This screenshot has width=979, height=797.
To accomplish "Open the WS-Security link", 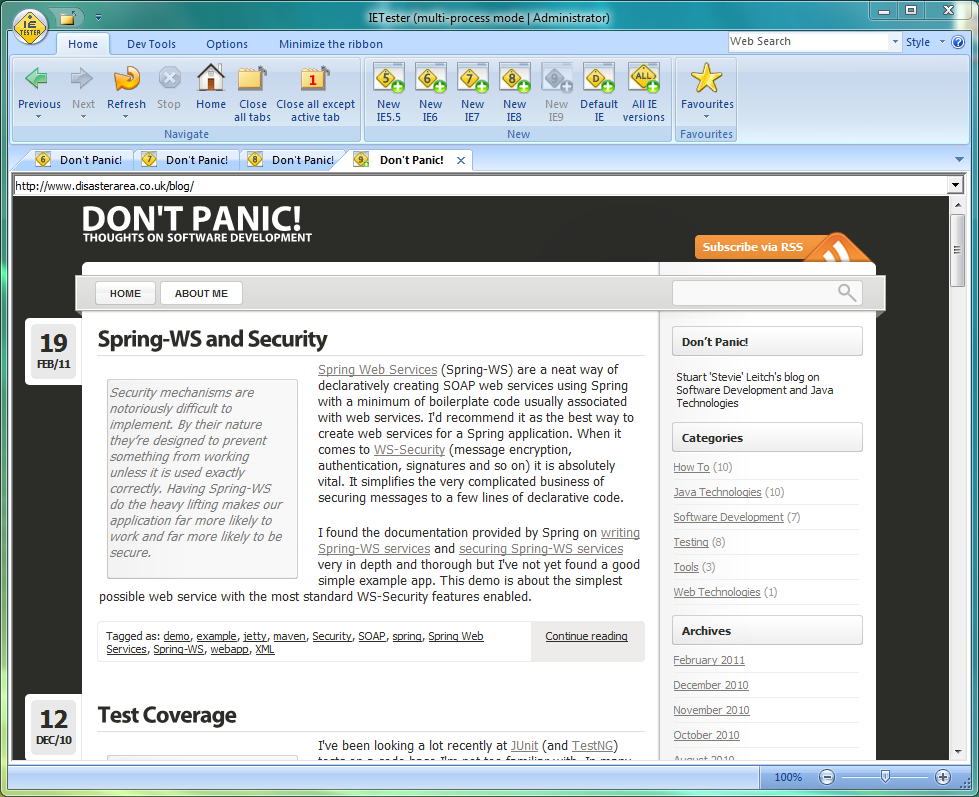I will (x=410, y=449).
